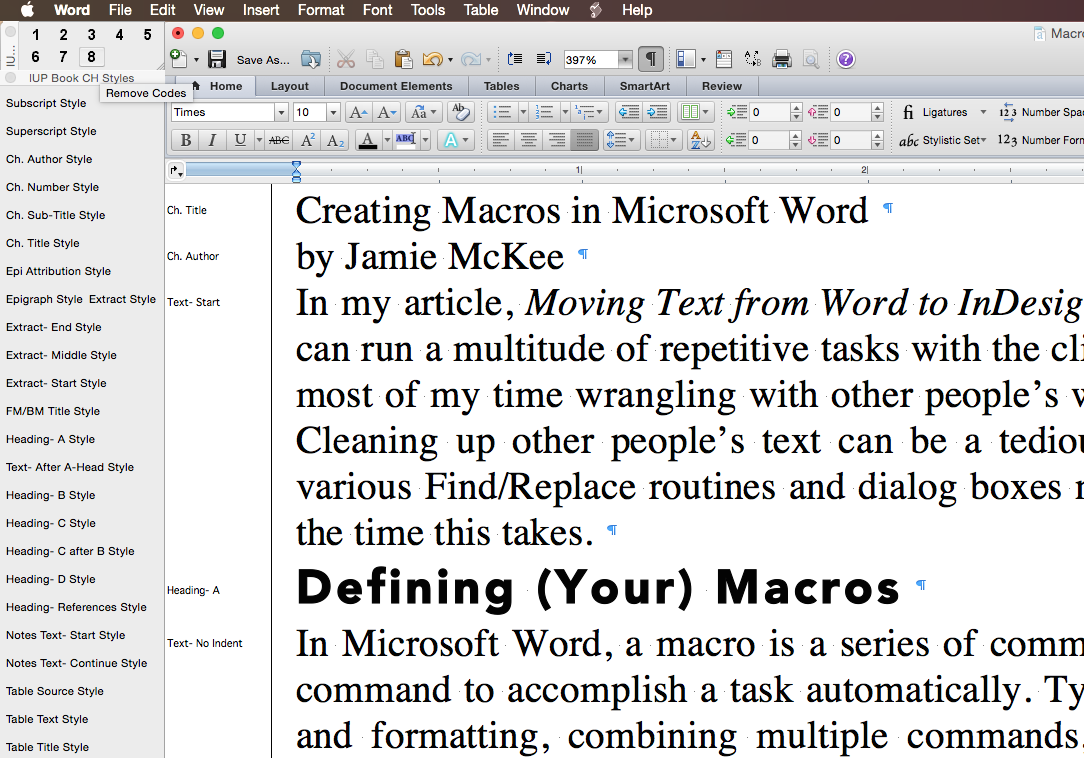Decrease the font size
Screen dimensions: 1084x758
click(387, 112)
